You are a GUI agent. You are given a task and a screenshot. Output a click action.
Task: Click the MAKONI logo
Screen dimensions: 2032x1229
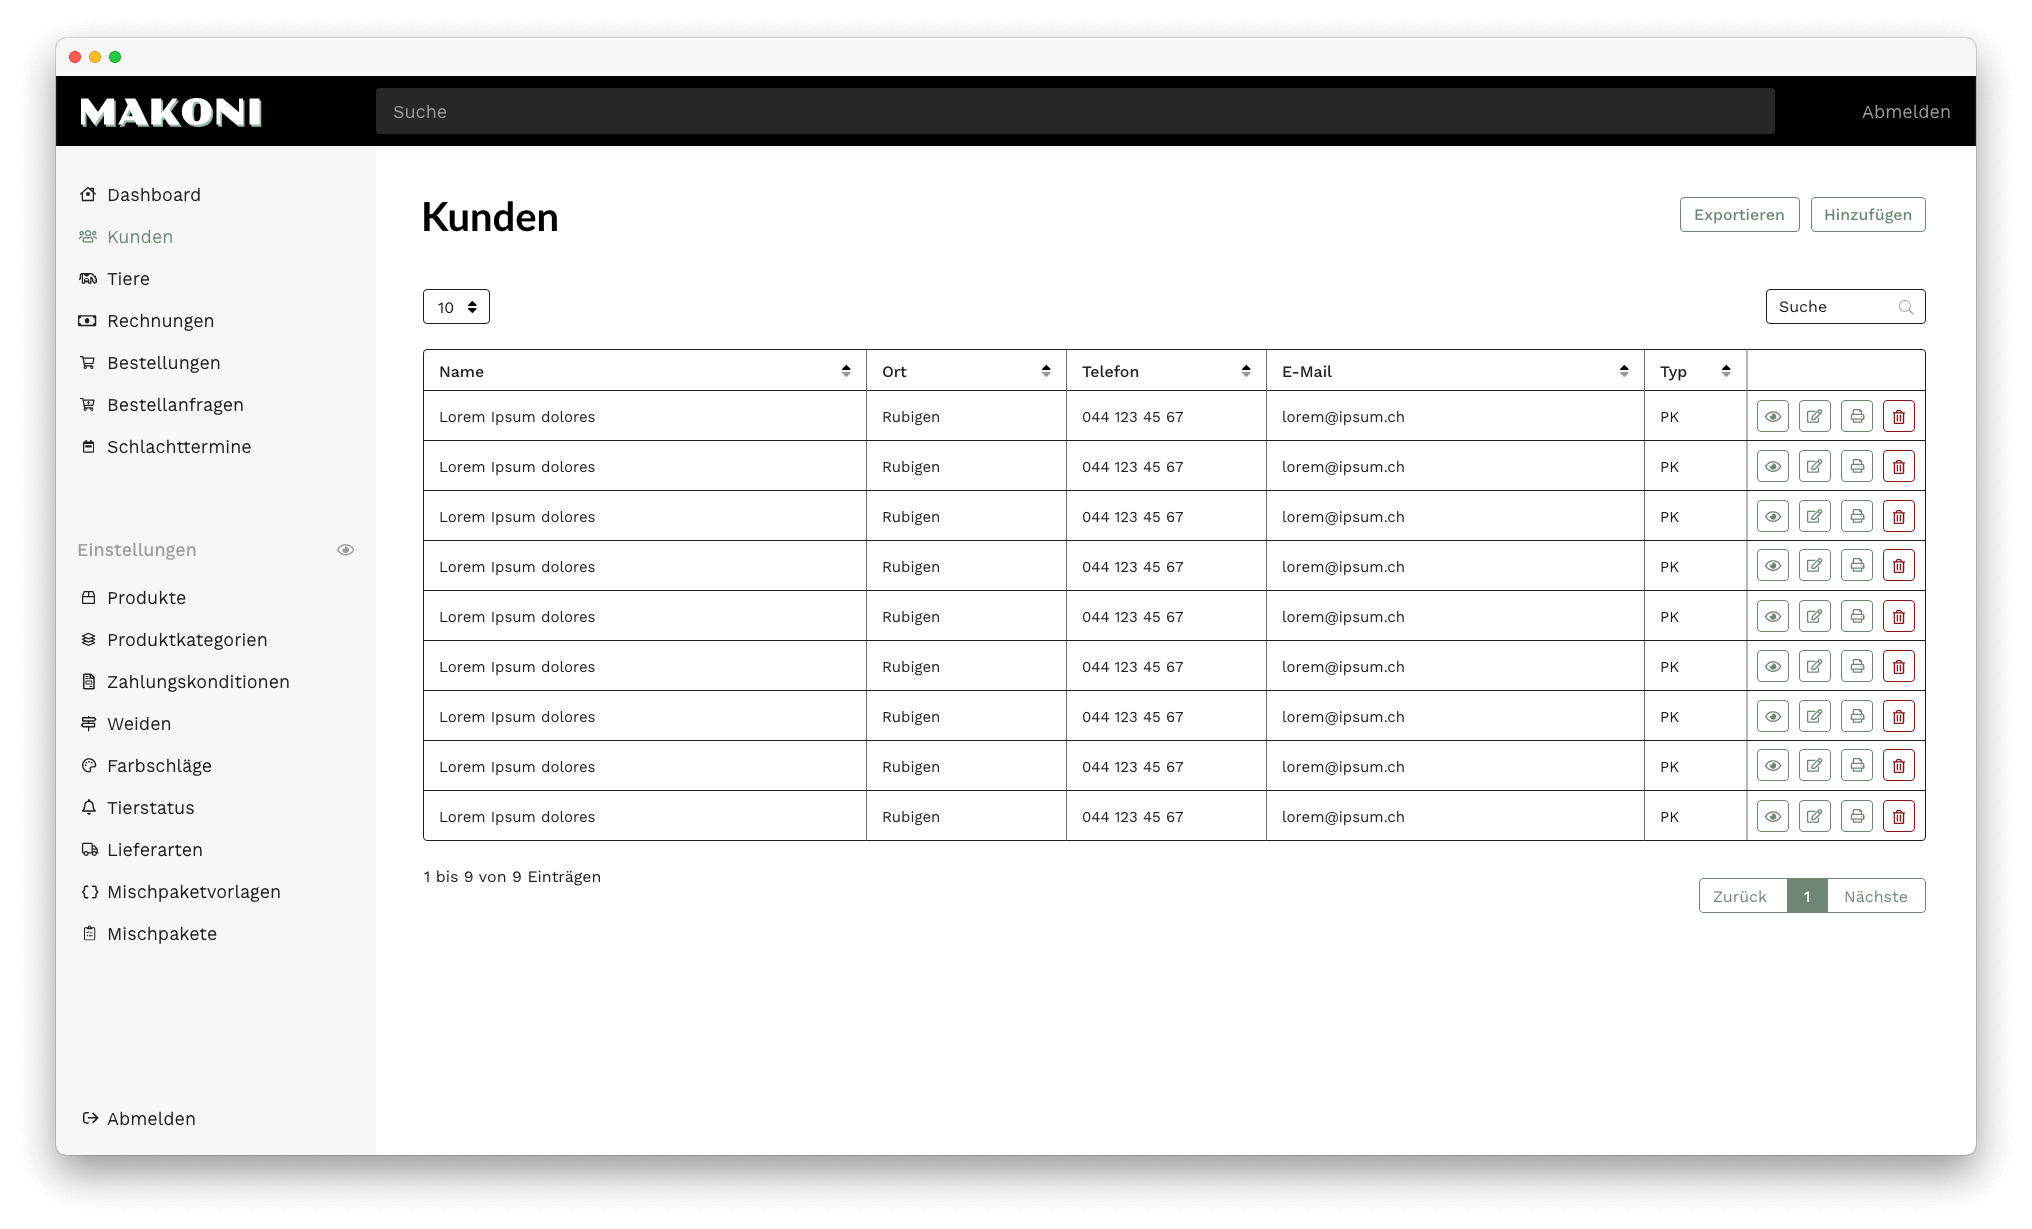[x=171, y=112]
